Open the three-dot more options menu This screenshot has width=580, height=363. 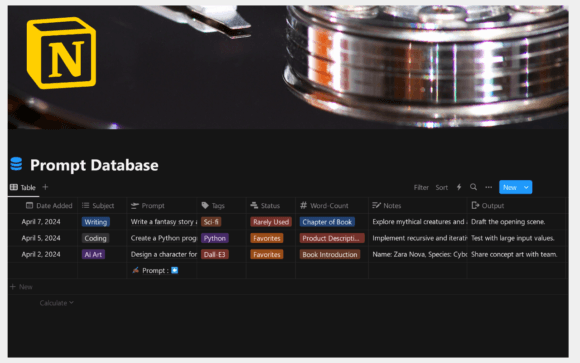(x=489, y=187)
